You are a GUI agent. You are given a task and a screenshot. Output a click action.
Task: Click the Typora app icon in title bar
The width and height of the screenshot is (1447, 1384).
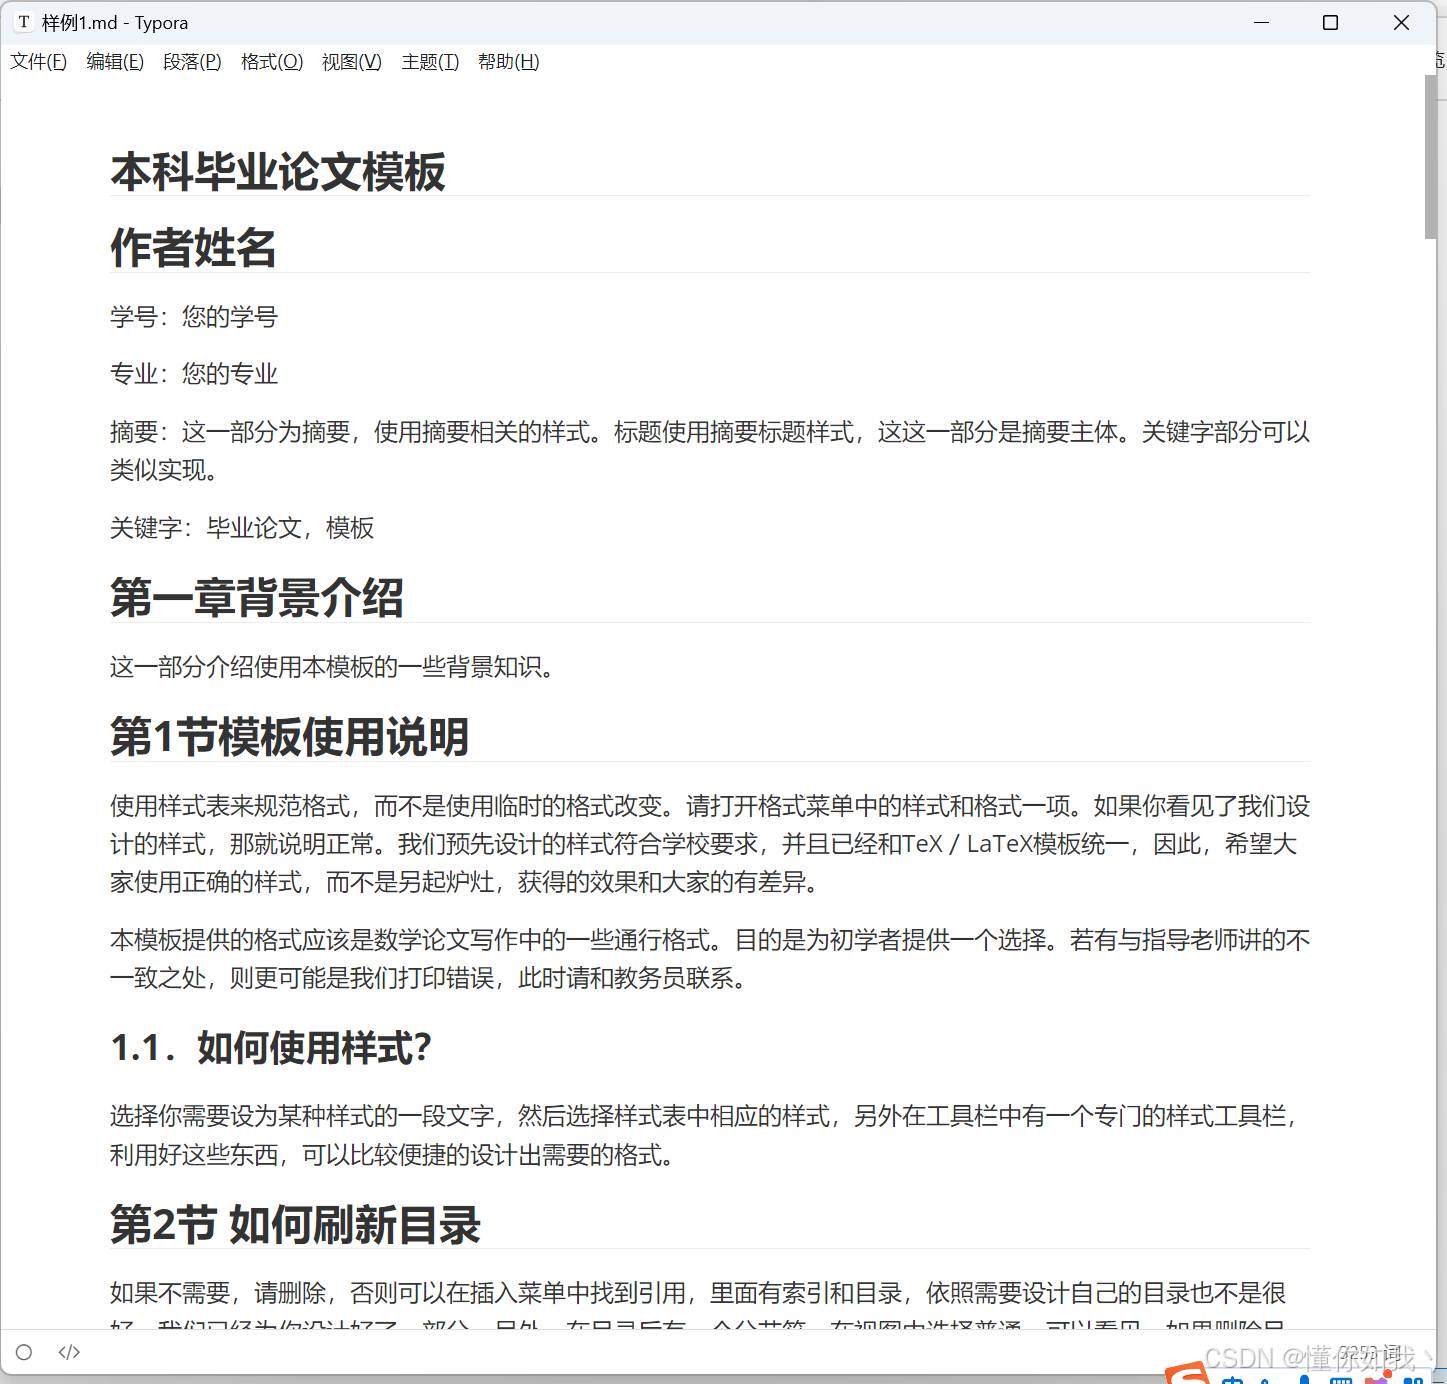tap(24, 22)
